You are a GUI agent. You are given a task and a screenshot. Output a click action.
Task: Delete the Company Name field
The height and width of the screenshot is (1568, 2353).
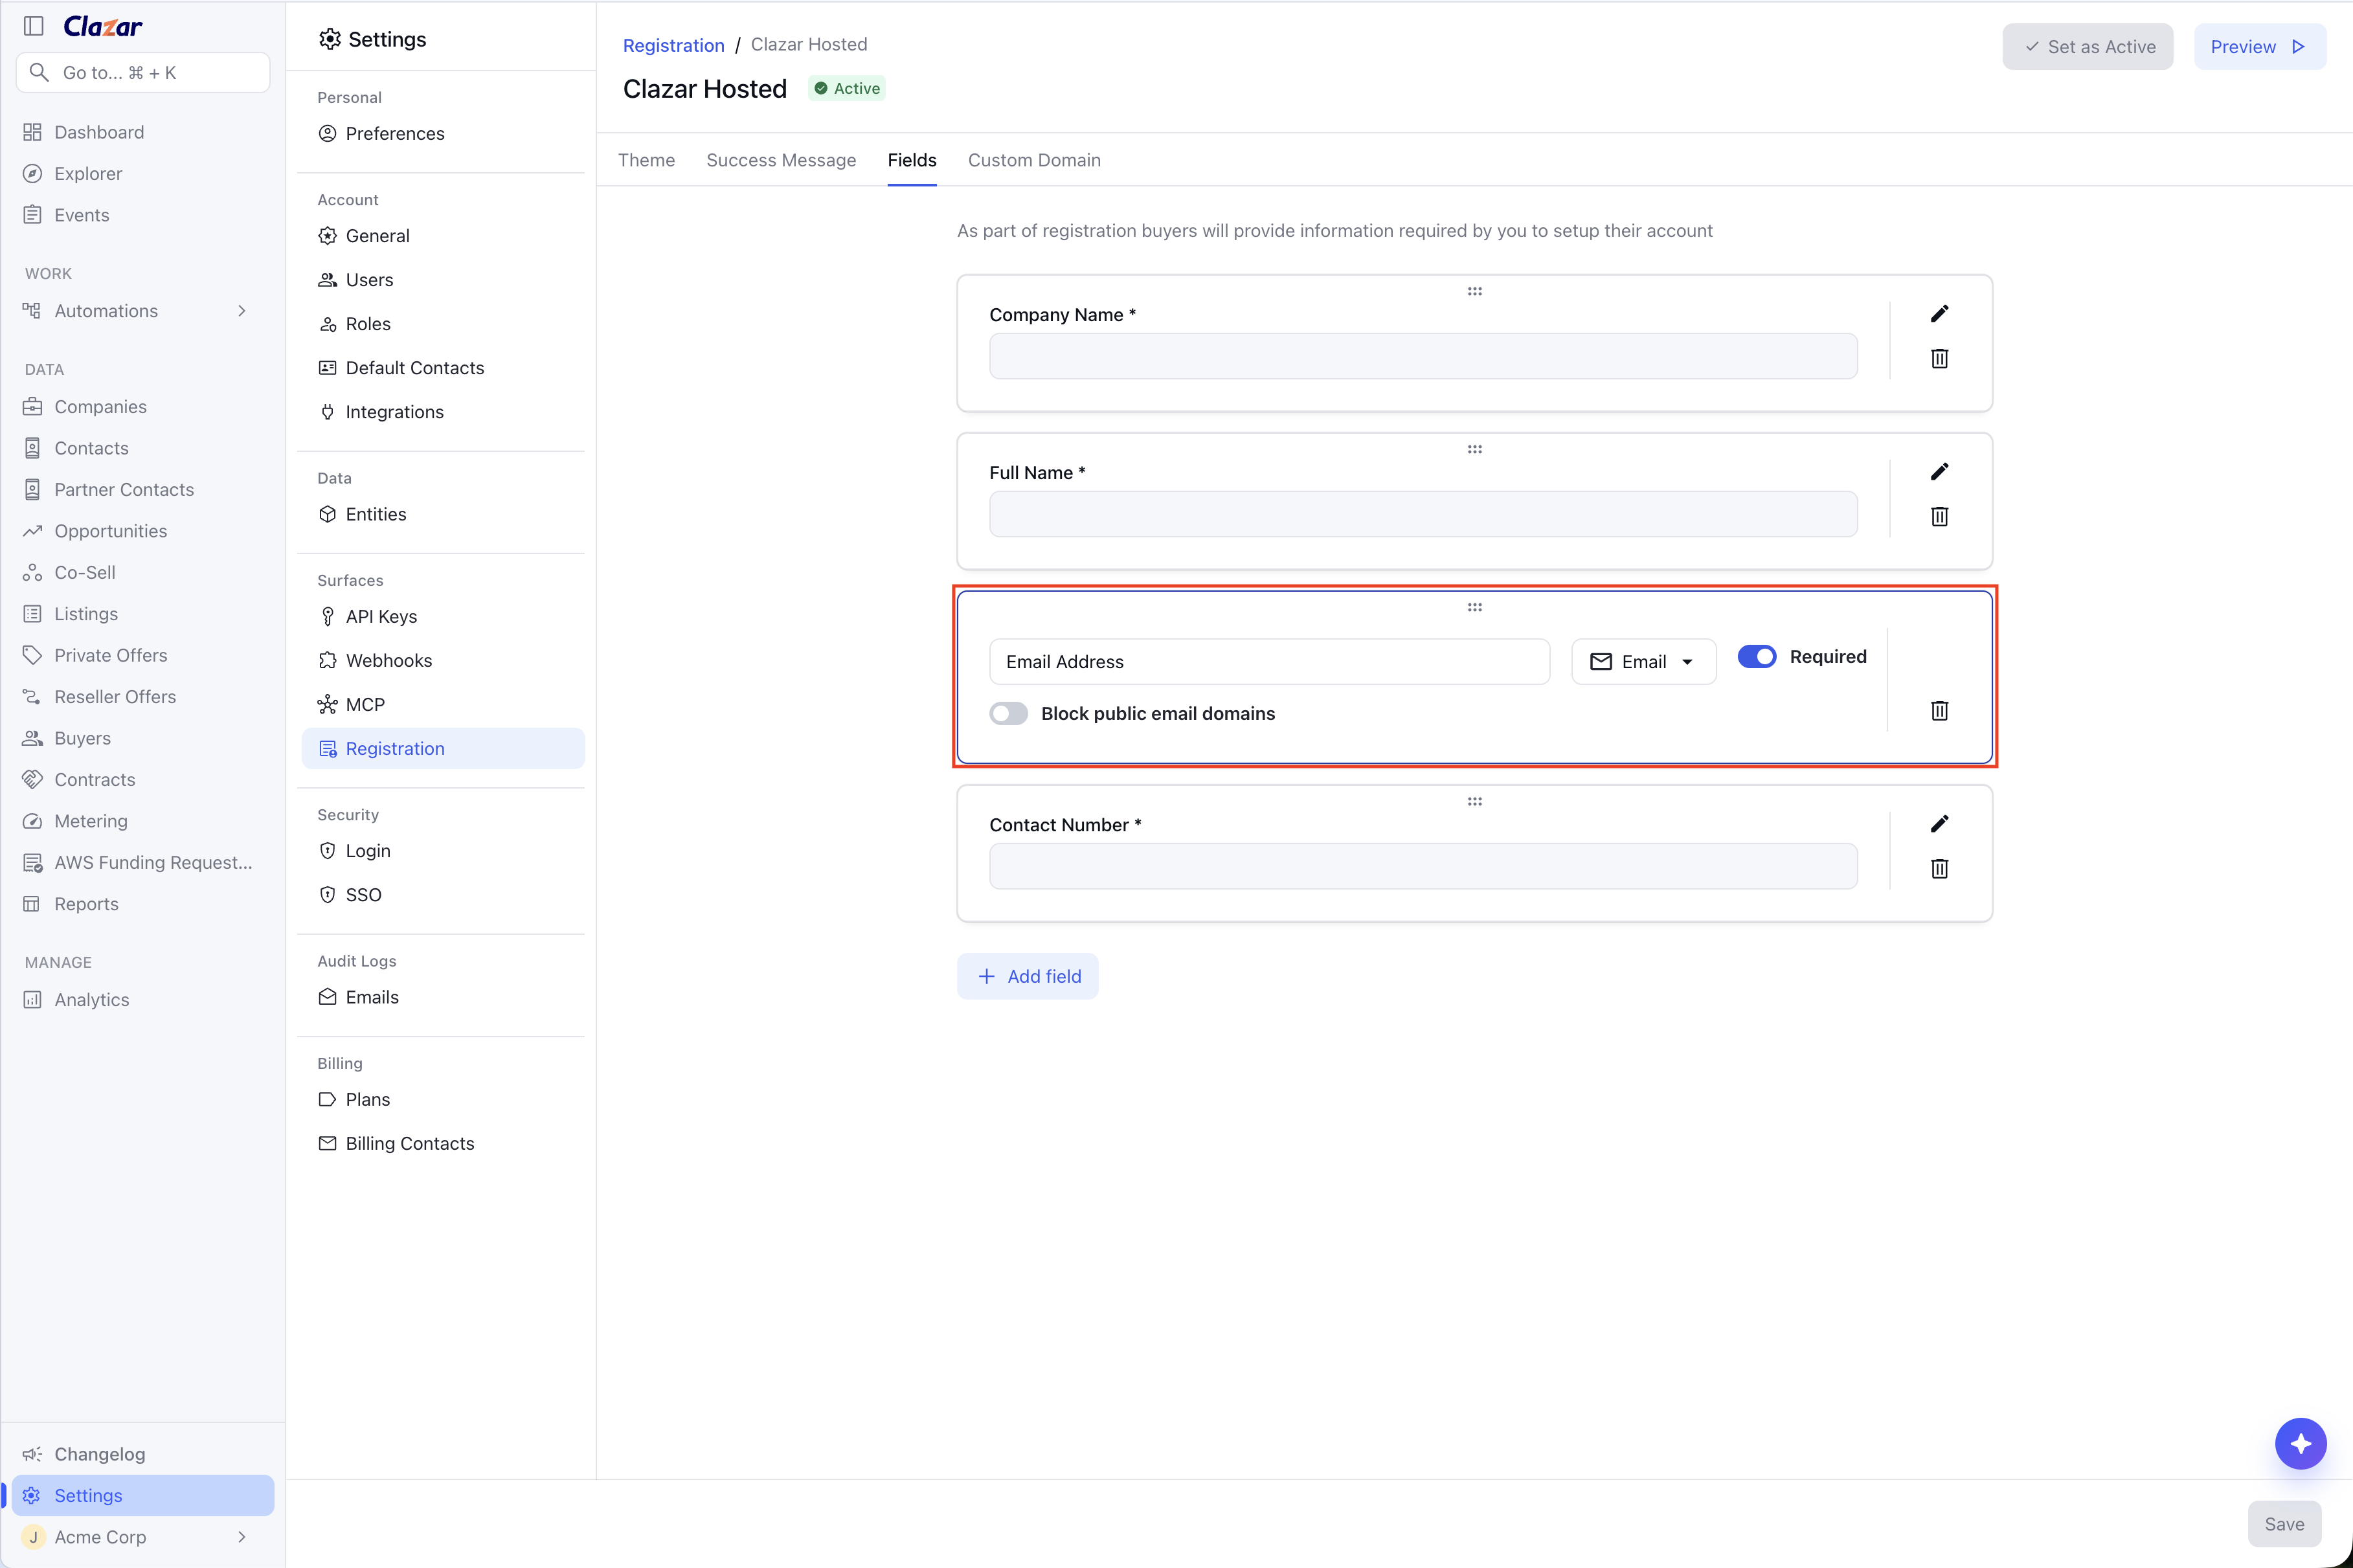(1938, 358)
